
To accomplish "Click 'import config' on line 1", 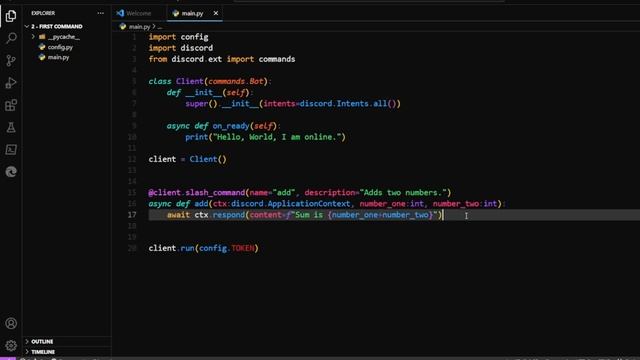I will coord(178,37).
